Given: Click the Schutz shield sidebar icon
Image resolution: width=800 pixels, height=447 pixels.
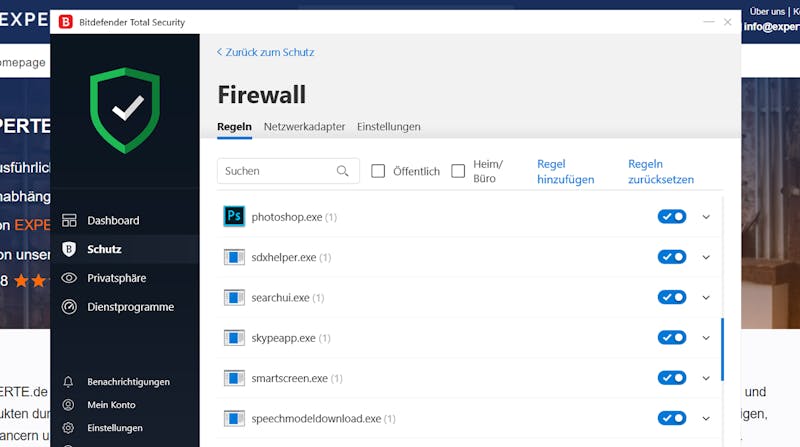Looking at the screenshot, I should tap(69, 249).
